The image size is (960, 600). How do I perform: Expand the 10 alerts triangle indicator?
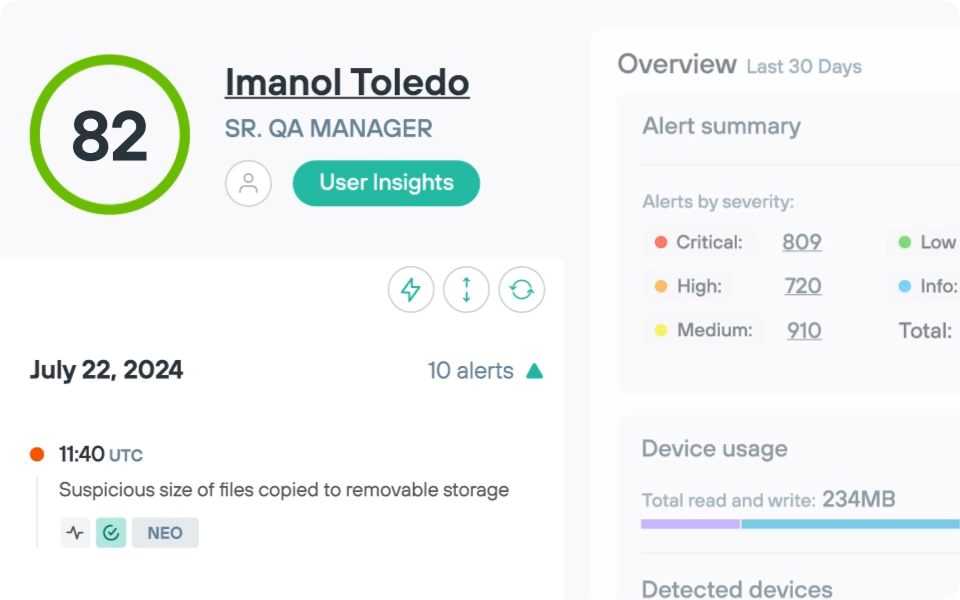pos(534,370)
